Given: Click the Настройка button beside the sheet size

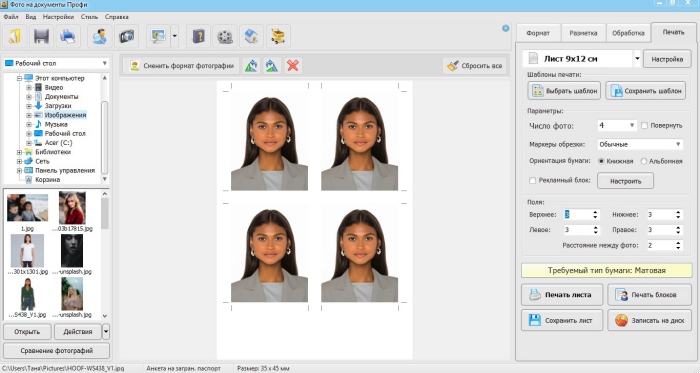Looking at the screenshot, I should tap(667, 59).
